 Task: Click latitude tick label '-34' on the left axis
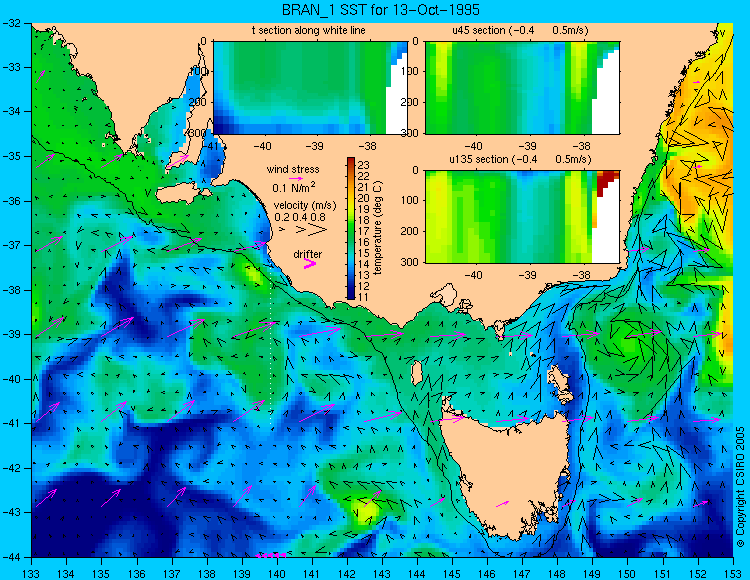click(x=11, y=112)
